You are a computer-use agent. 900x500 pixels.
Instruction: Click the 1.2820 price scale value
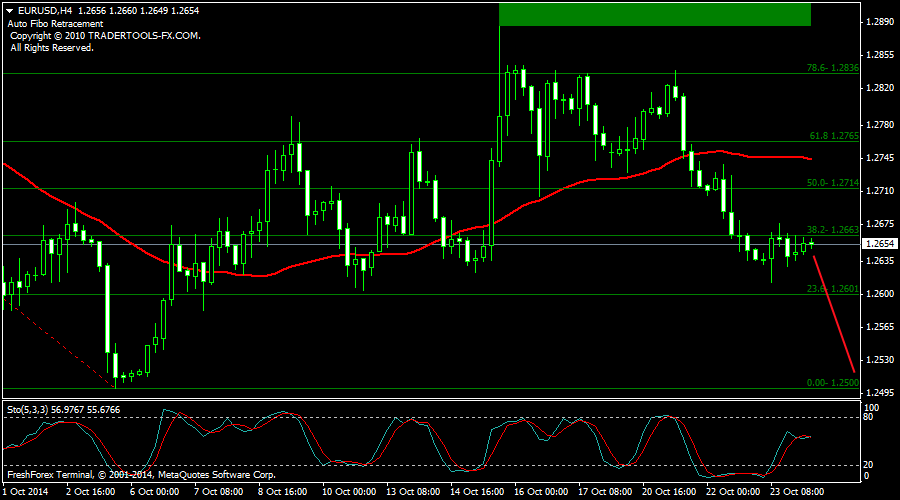click(880, 88)
